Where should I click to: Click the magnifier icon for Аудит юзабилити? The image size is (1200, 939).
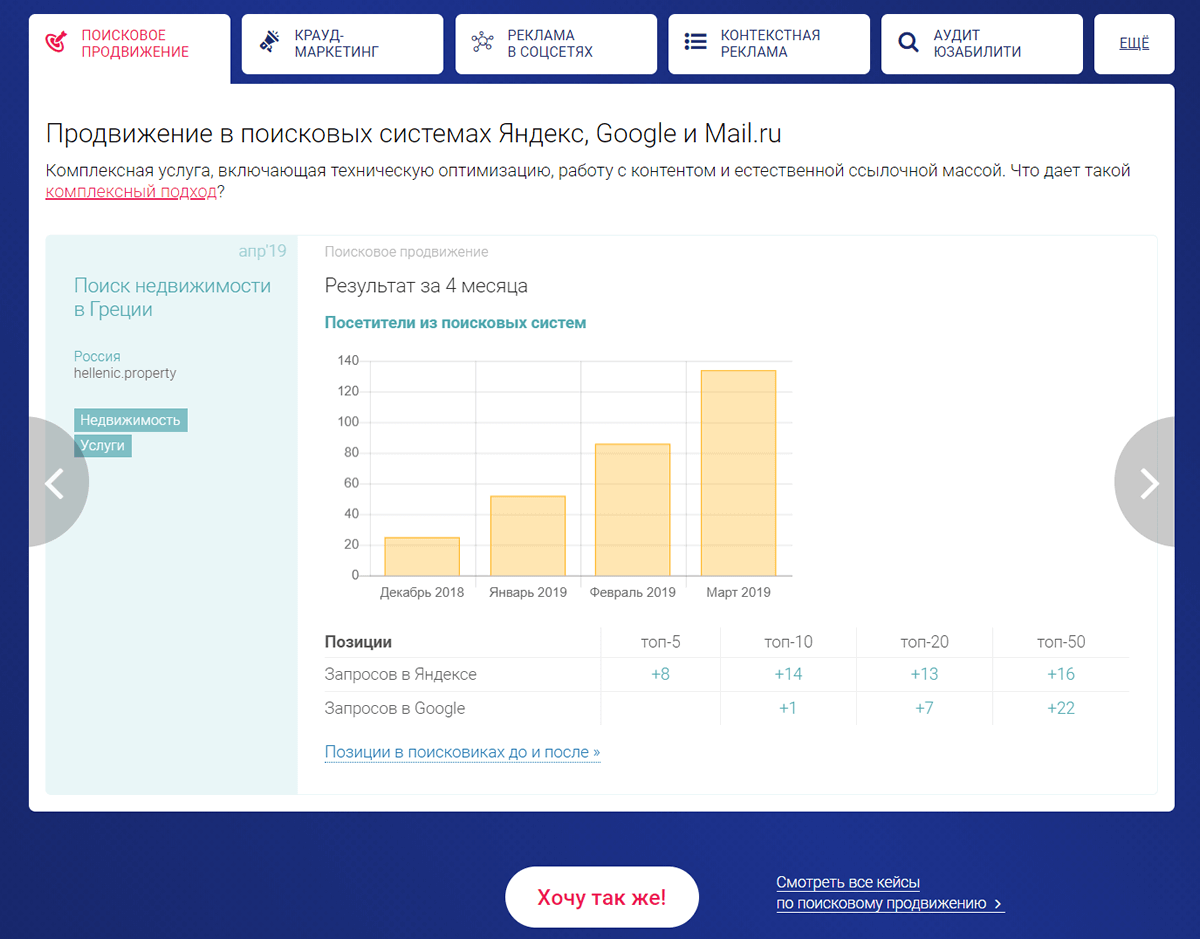[x=908, y=43]
